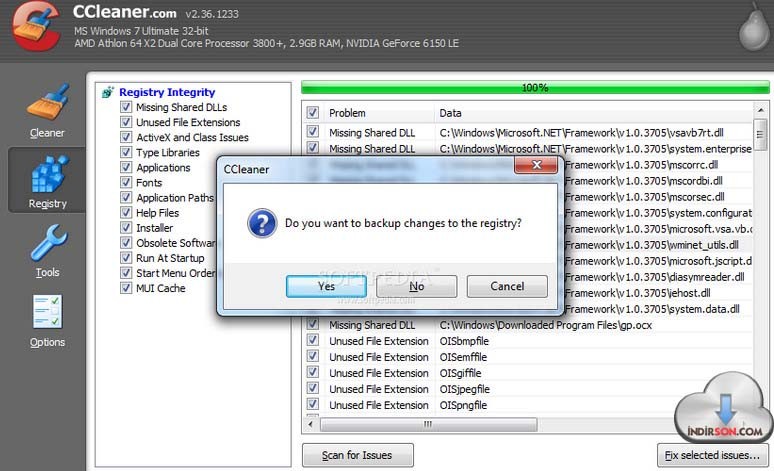This screenshot has height=471, width=774.
Task: Click the CCleaner.com title text
Action: point(124,12)
